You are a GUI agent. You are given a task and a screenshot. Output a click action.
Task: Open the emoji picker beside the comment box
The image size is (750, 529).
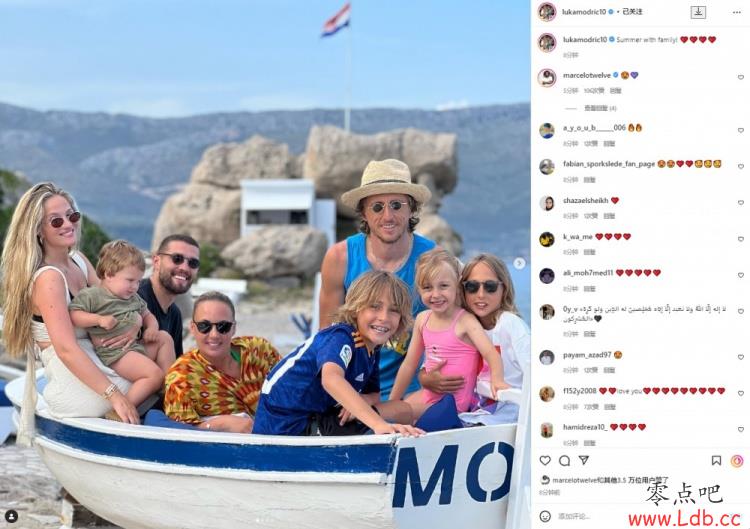pyautogui.click(x=544, y=516)
